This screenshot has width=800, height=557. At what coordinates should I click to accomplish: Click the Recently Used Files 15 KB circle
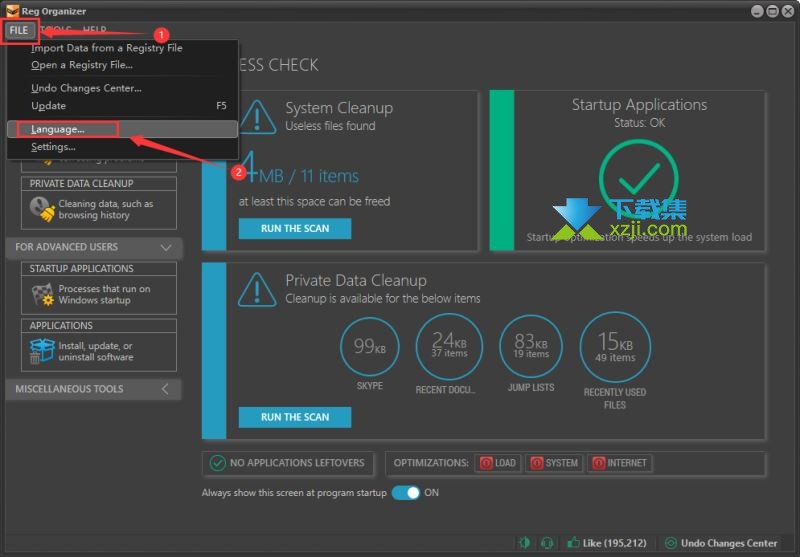click(x=615, y=347)
